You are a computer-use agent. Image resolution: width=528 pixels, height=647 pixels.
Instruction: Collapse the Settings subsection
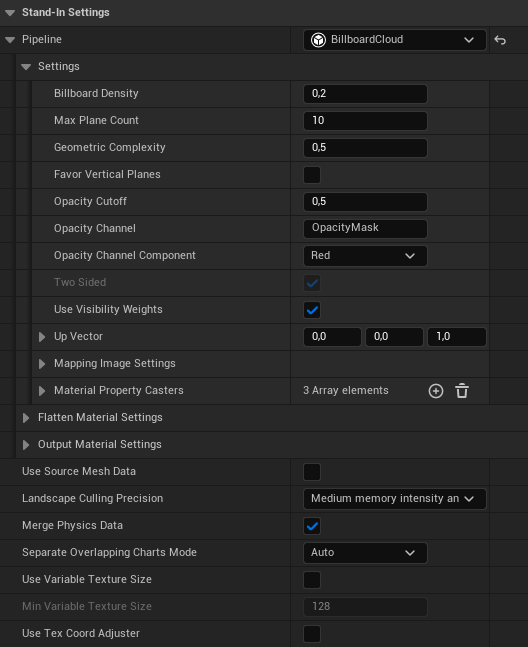(26, 67)
